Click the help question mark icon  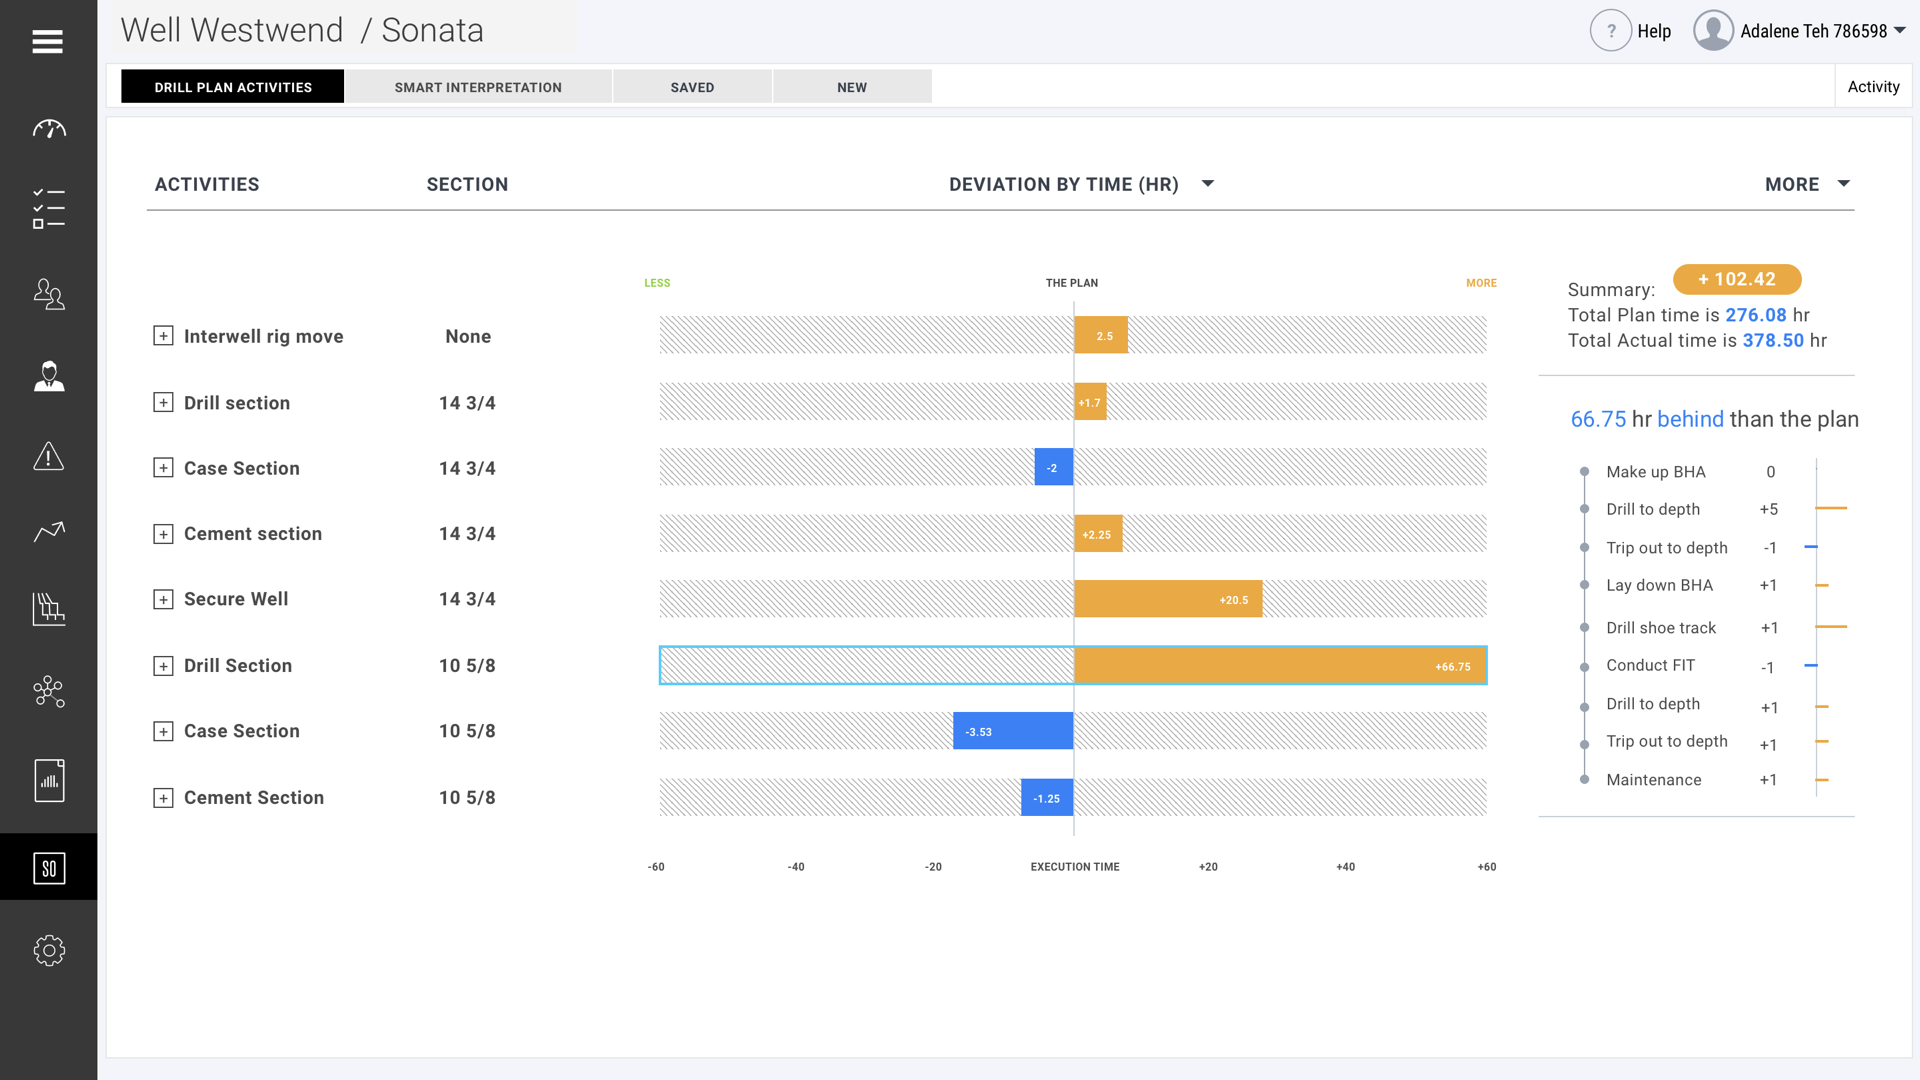[1610, 31]
